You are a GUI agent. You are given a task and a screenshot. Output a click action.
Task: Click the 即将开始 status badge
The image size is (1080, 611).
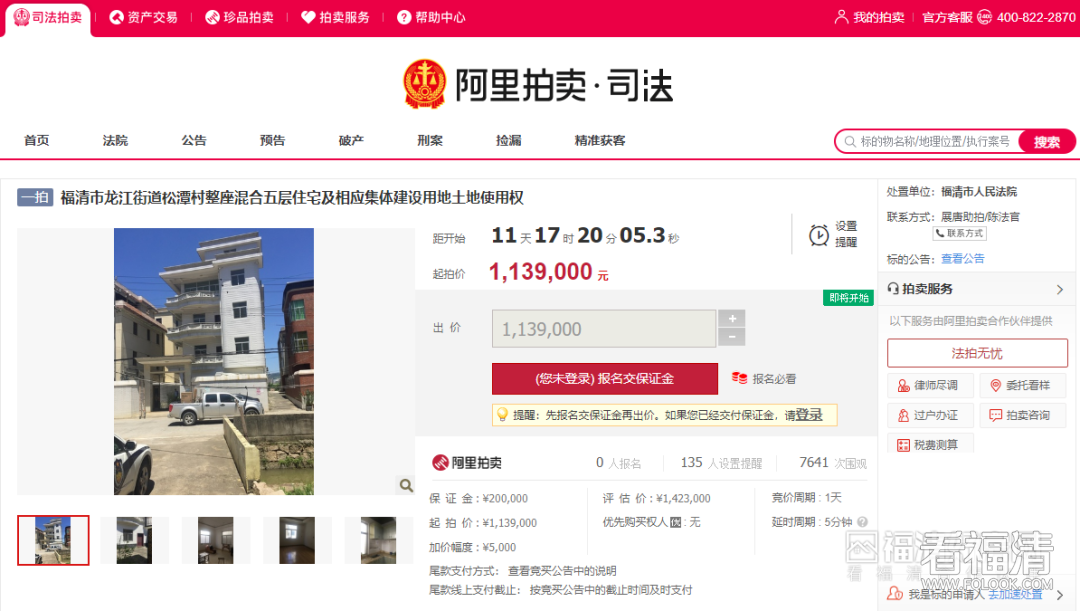point(849,298)
